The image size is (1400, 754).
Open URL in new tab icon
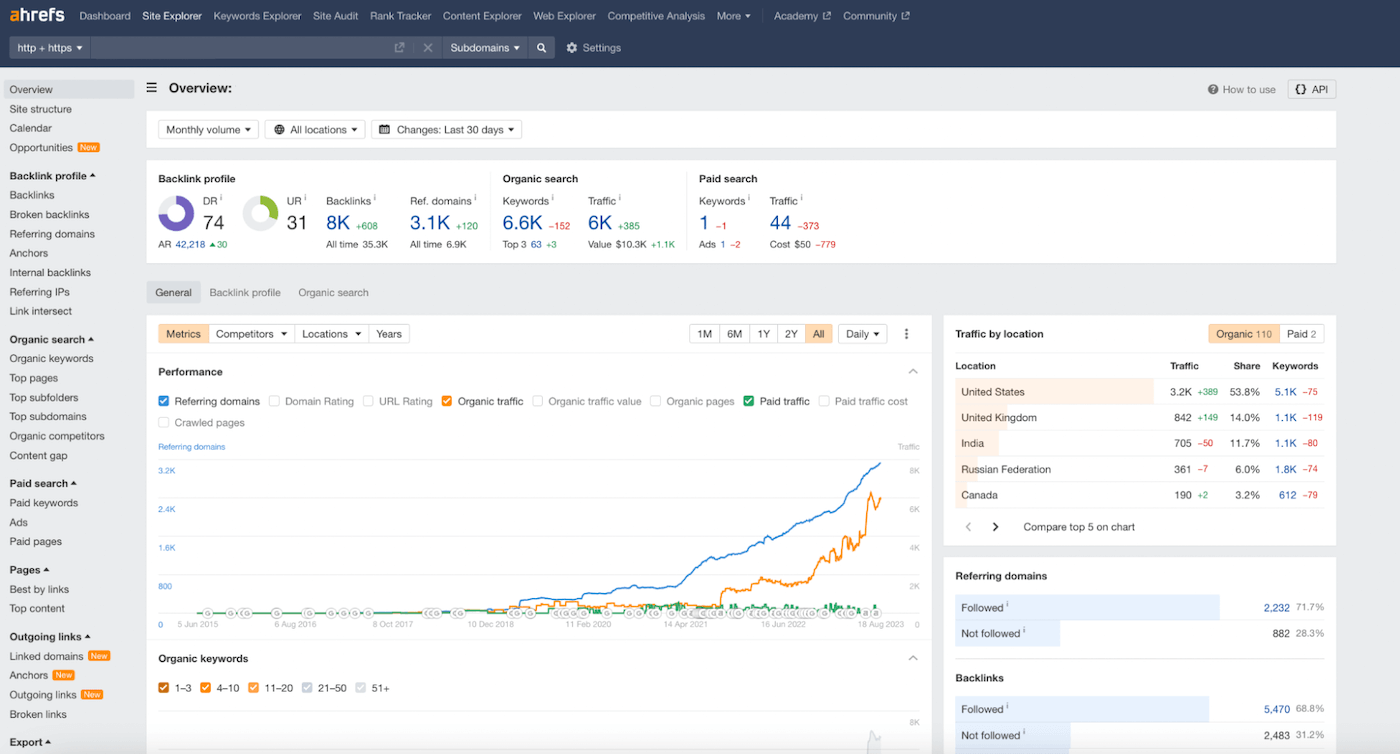(x=399, y=48)
